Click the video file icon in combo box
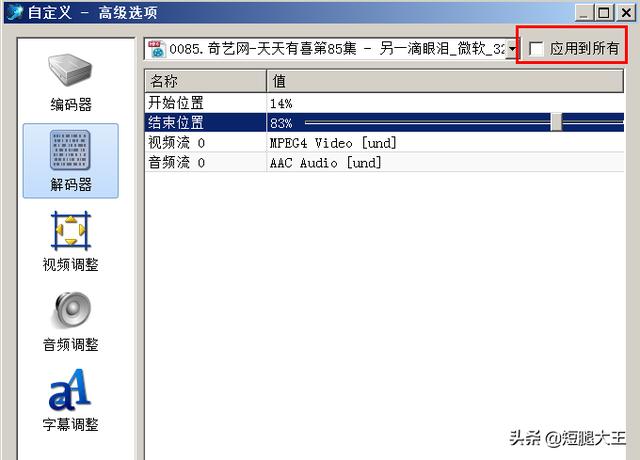The width and height of the screenshot is (640, 460). click(157, 49)
